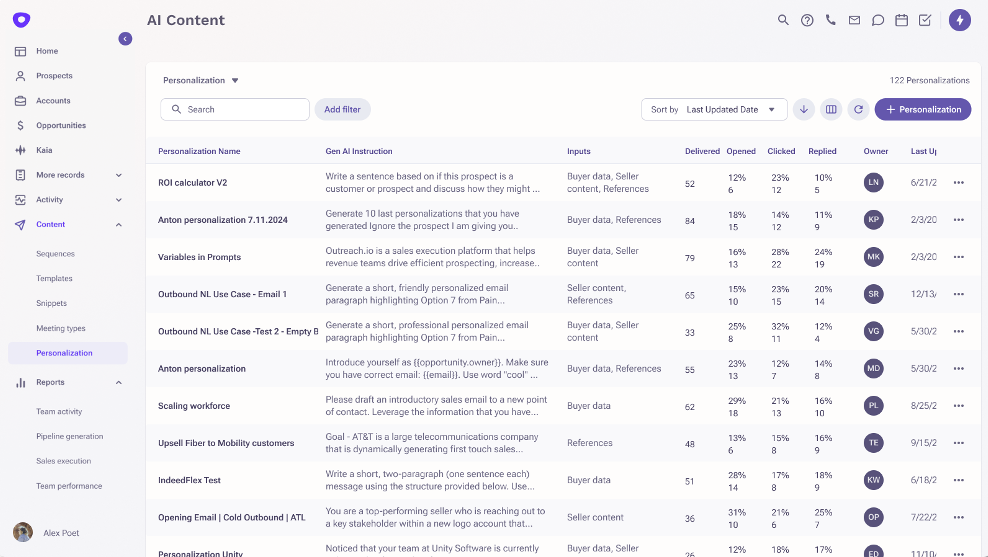Open Sales execution report

64,461
